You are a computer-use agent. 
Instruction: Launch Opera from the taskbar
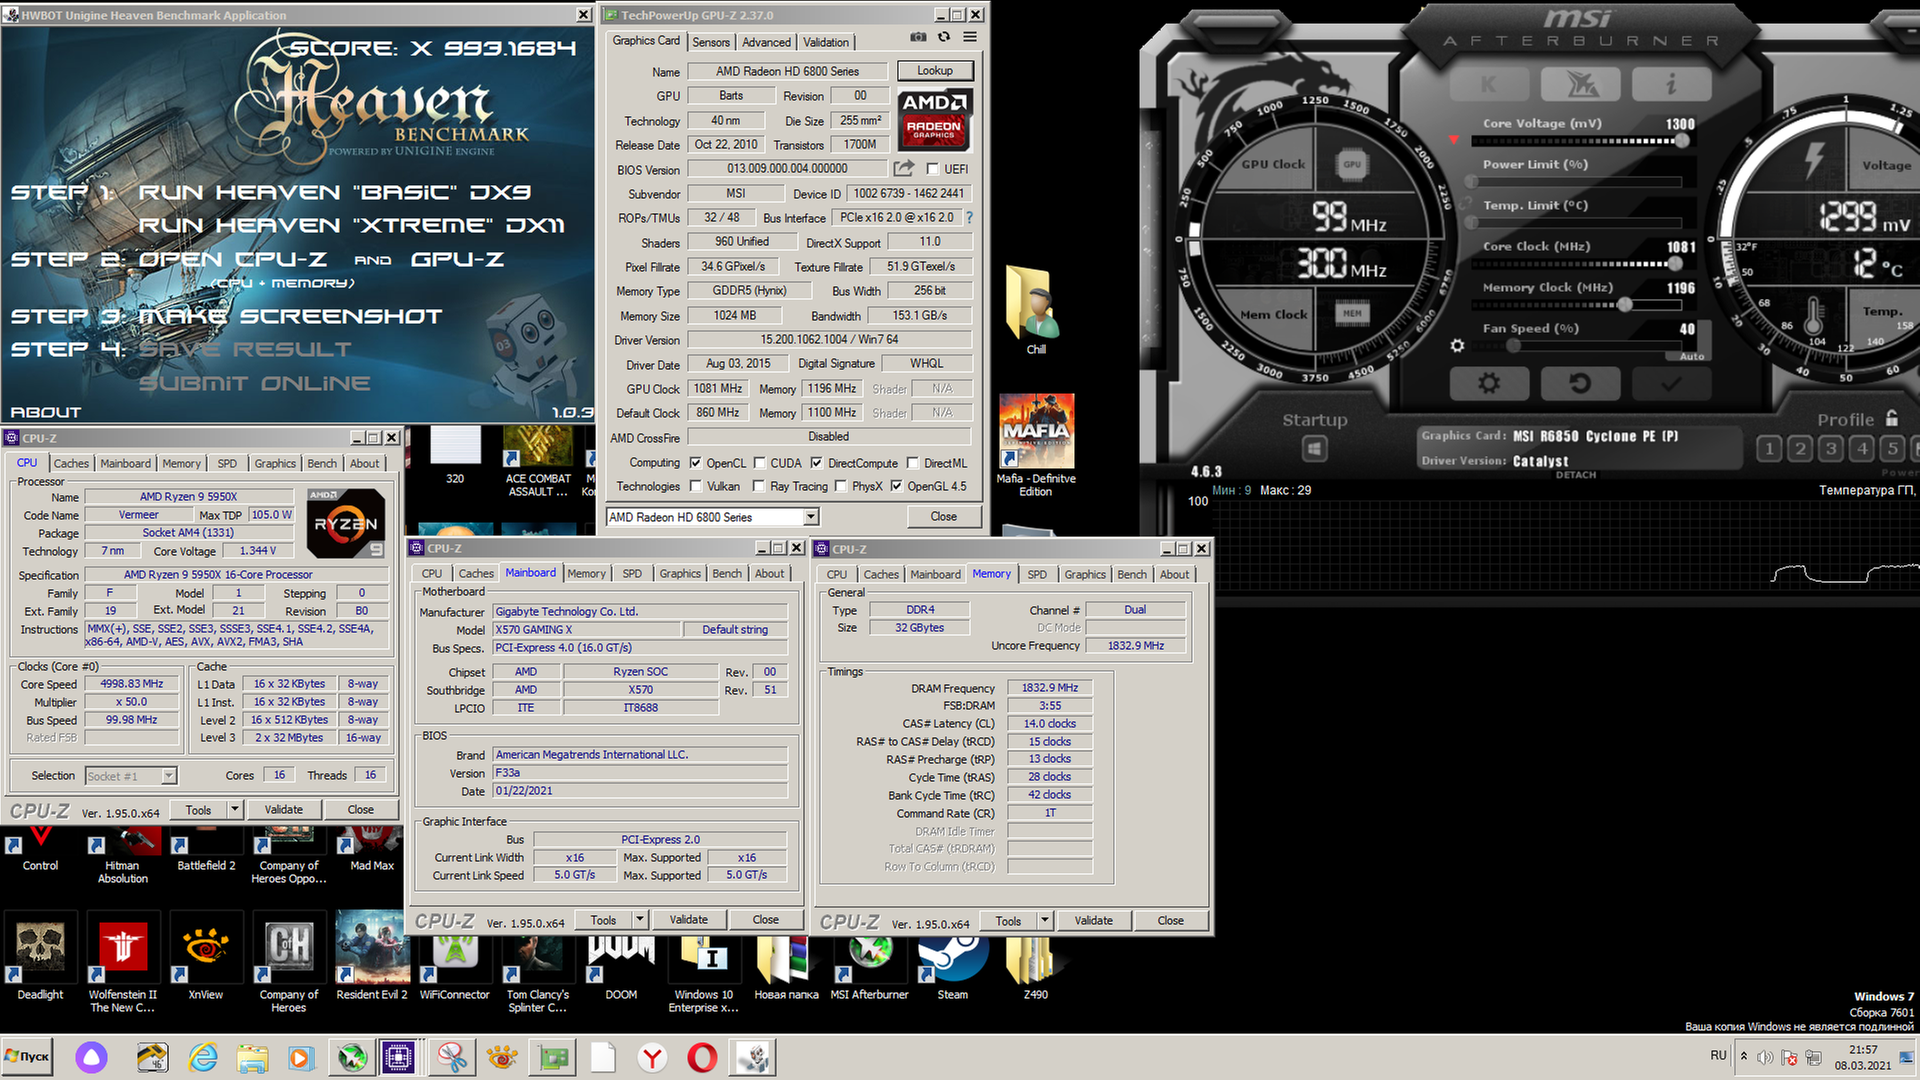click(x=702, y=1057)
